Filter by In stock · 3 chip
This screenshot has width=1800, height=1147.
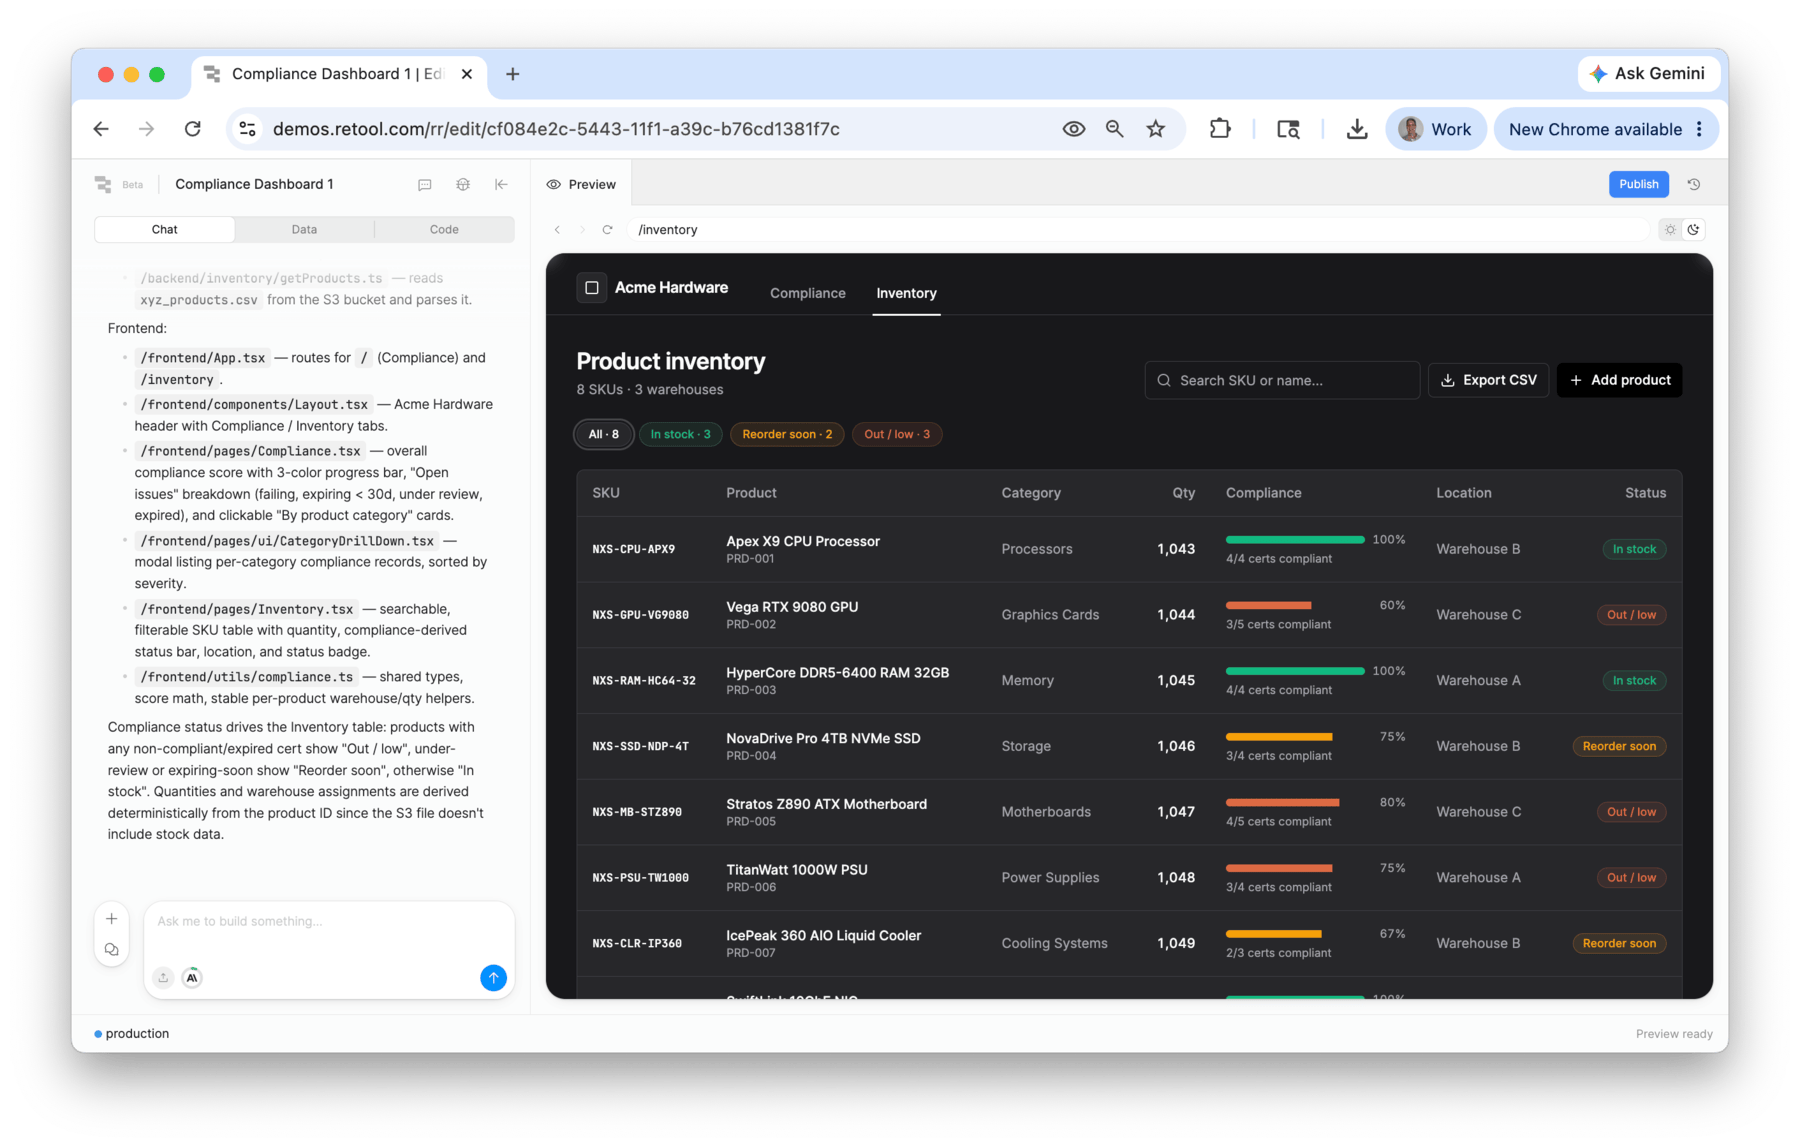680,434
